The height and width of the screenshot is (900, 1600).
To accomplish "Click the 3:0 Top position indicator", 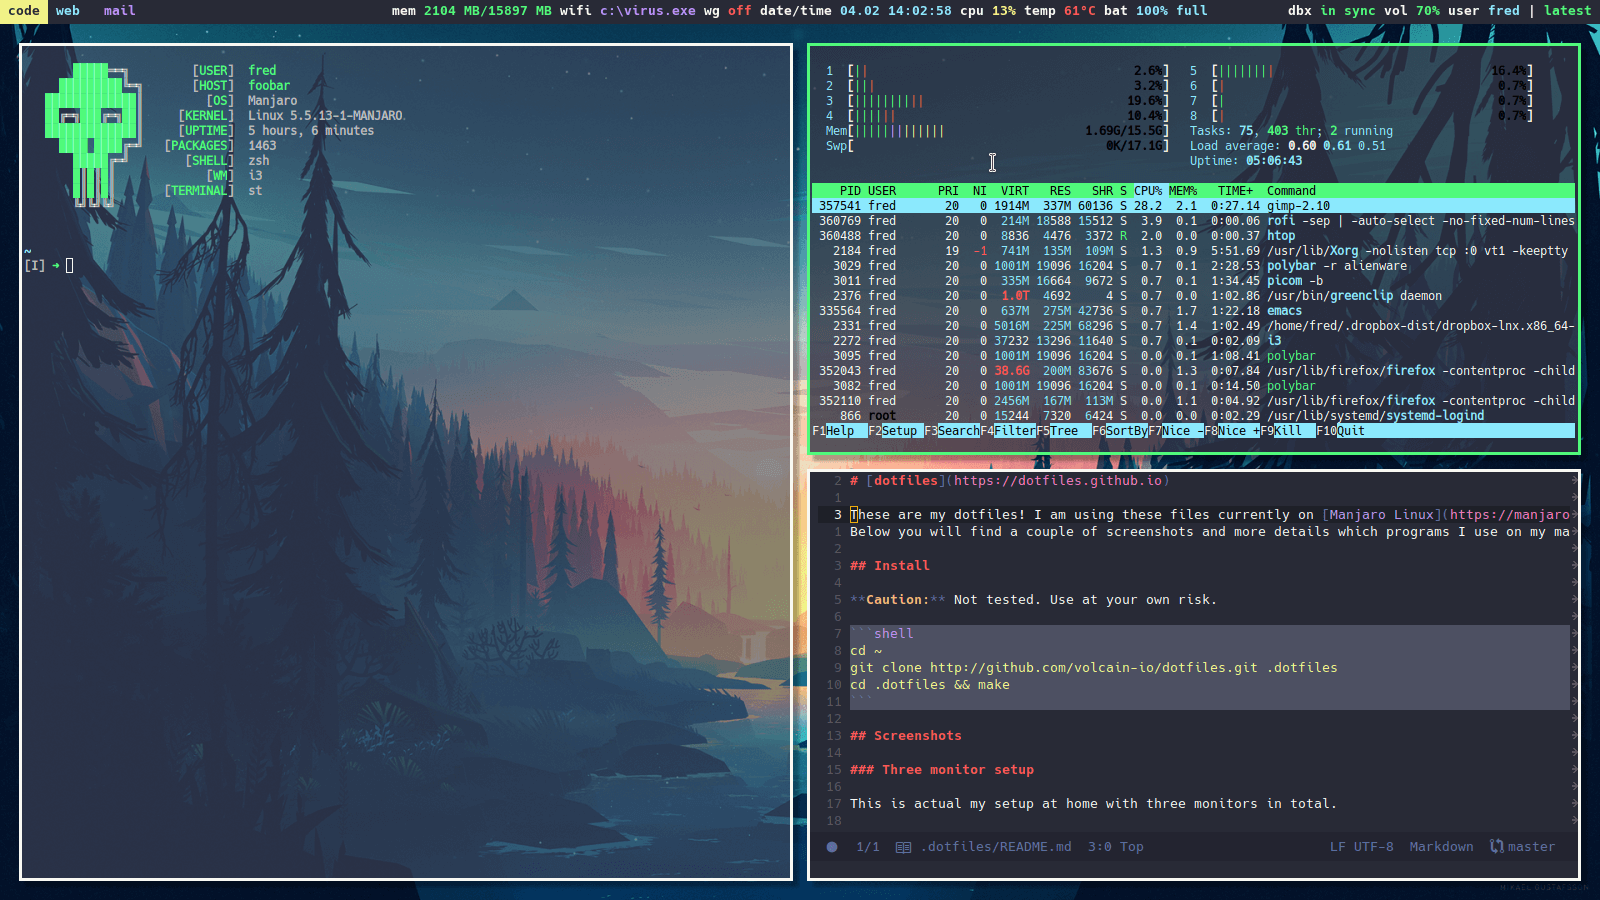I will coord(1115,847).
